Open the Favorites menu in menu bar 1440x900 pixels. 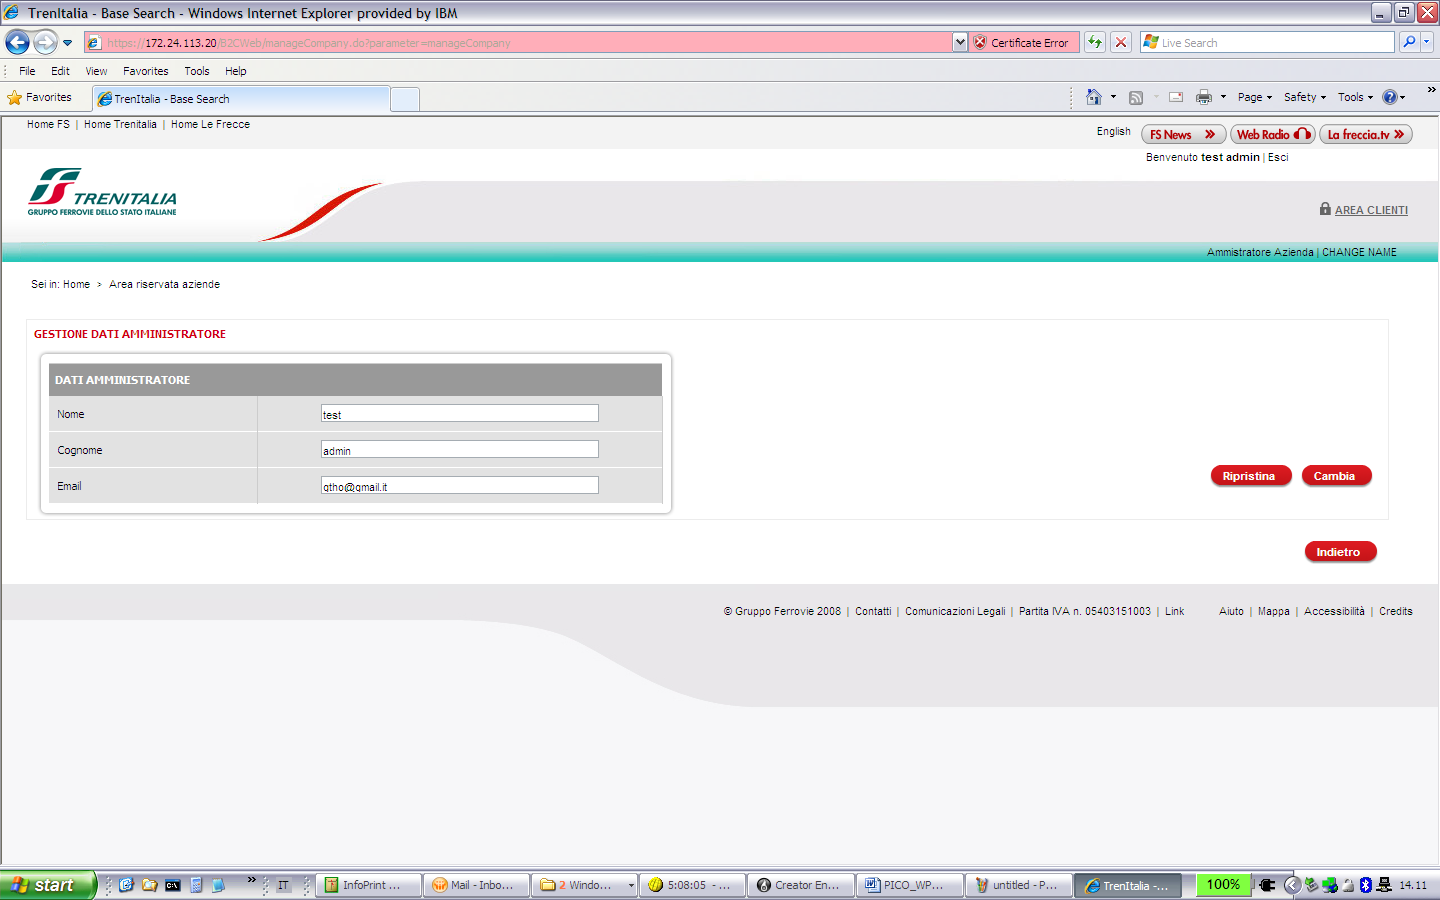click(x=146, y=71)
